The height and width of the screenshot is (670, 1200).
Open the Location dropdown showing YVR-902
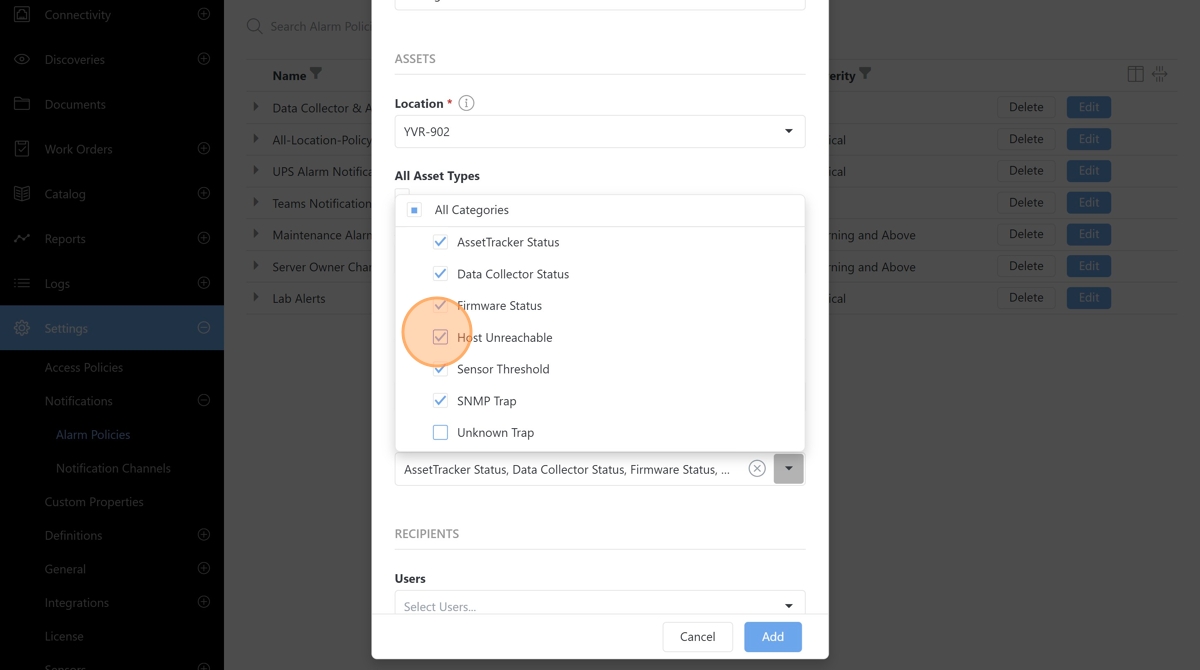click(x=599, y=131)
